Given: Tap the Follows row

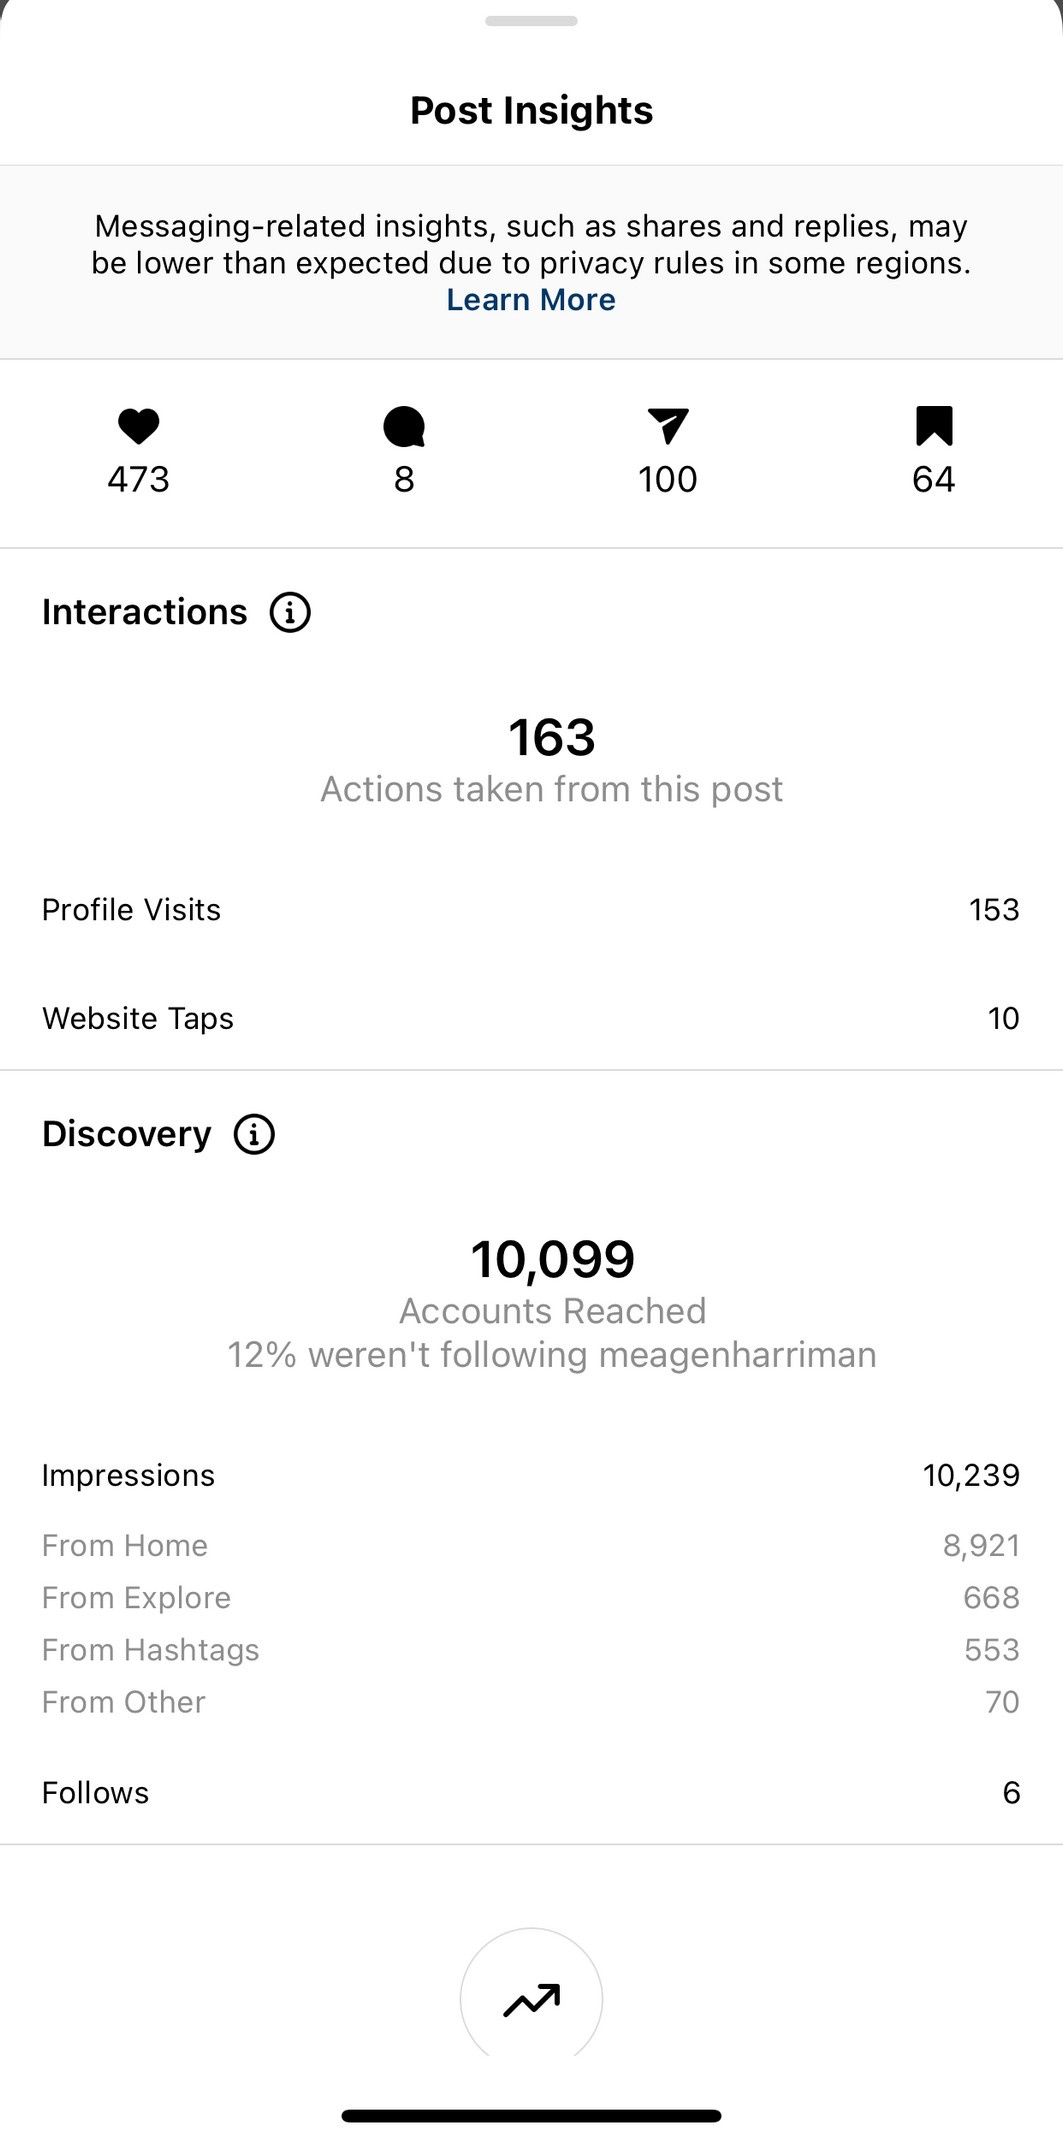Looking at the screenshot, I should tap(531, 1793).
